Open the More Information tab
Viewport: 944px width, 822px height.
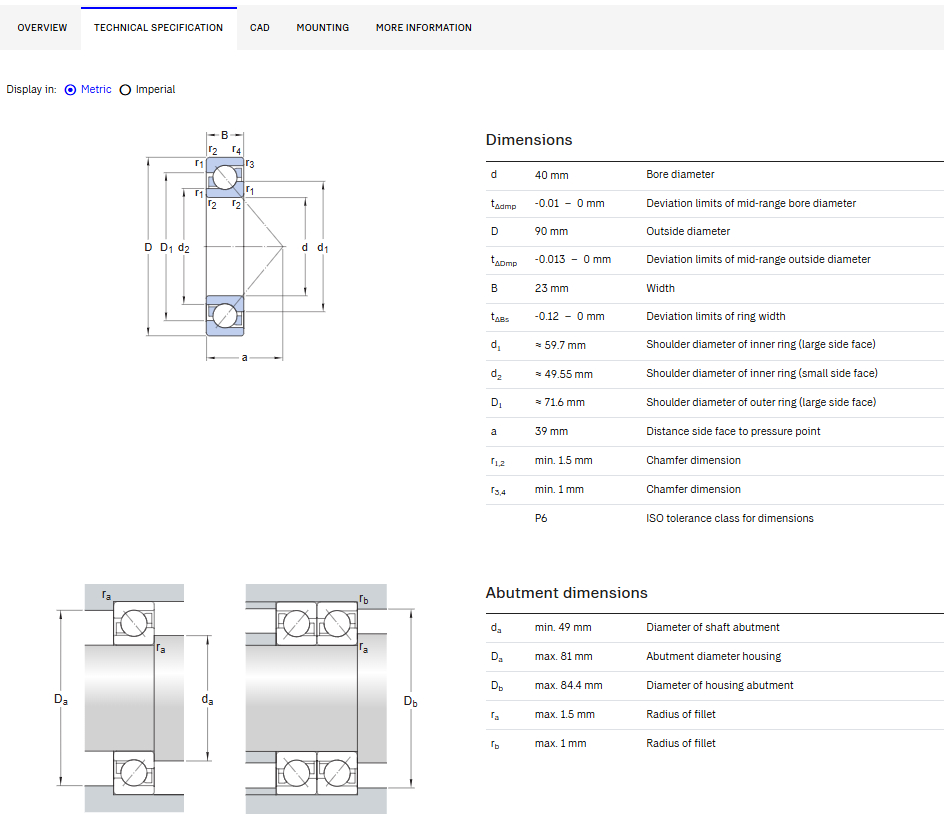click(x=424, y=28)
